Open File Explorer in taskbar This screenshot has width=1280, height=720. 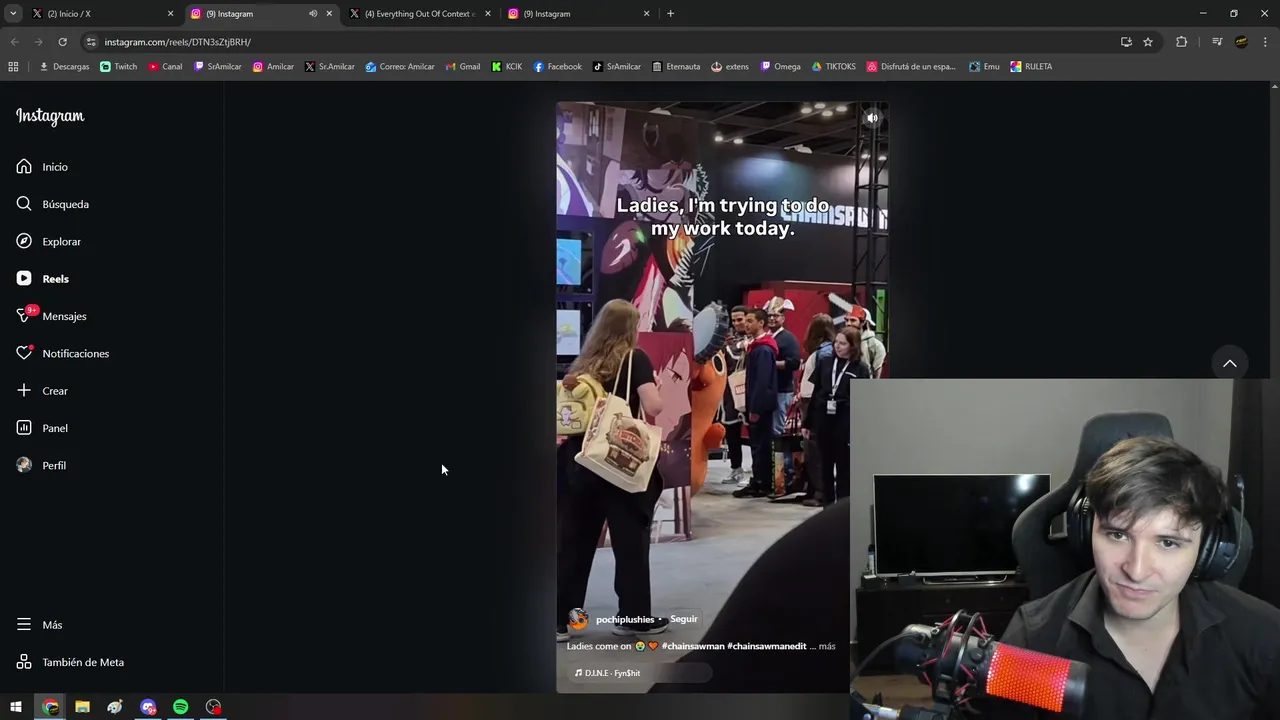(82, 707)
